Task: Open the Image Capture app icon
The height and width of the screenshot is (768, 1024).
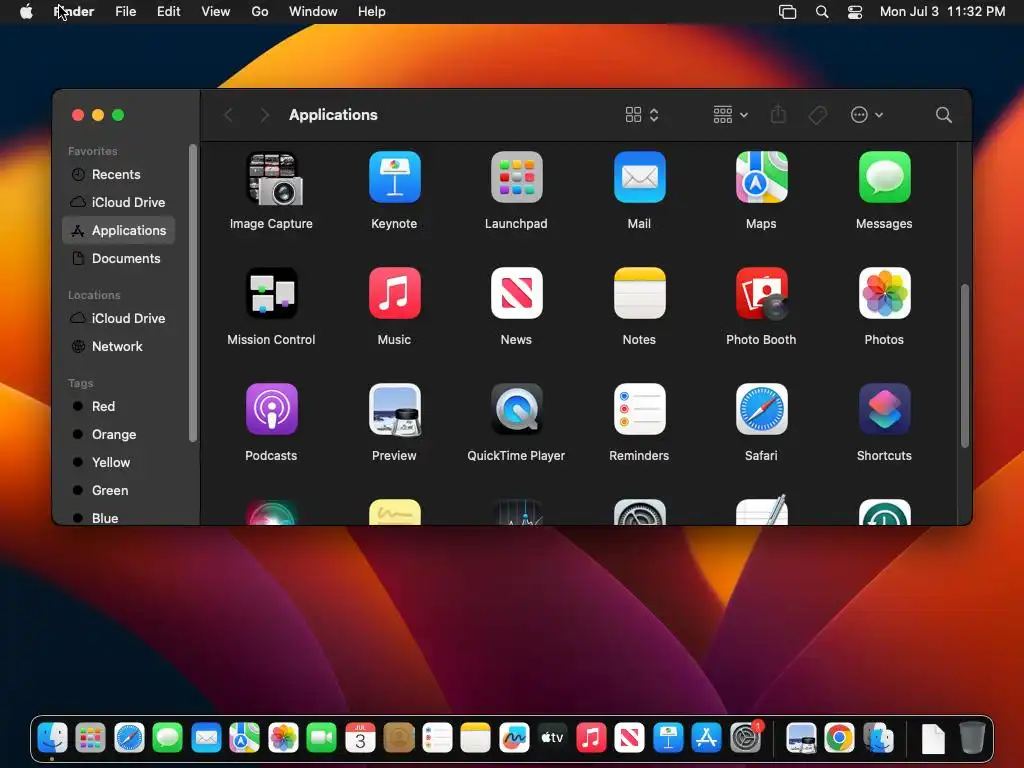Action: pos(274,179)
